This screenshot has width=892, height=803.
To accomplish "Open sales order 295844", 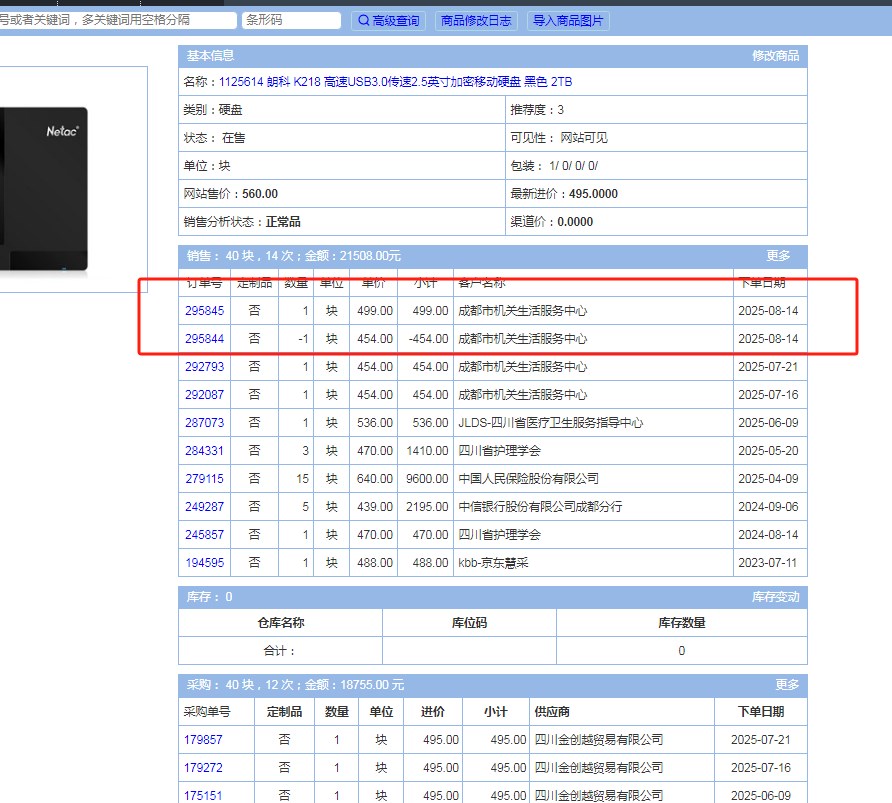I will coord(204,338).
